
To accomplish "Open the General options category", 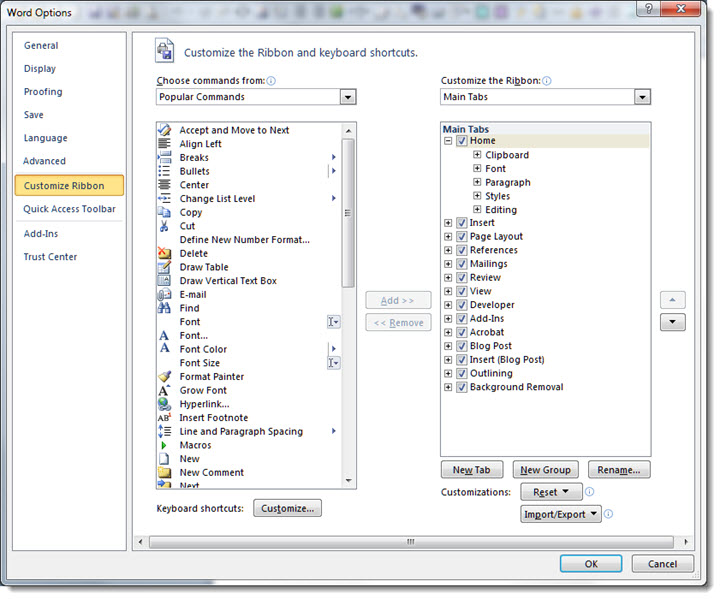I will pos(41,45).
